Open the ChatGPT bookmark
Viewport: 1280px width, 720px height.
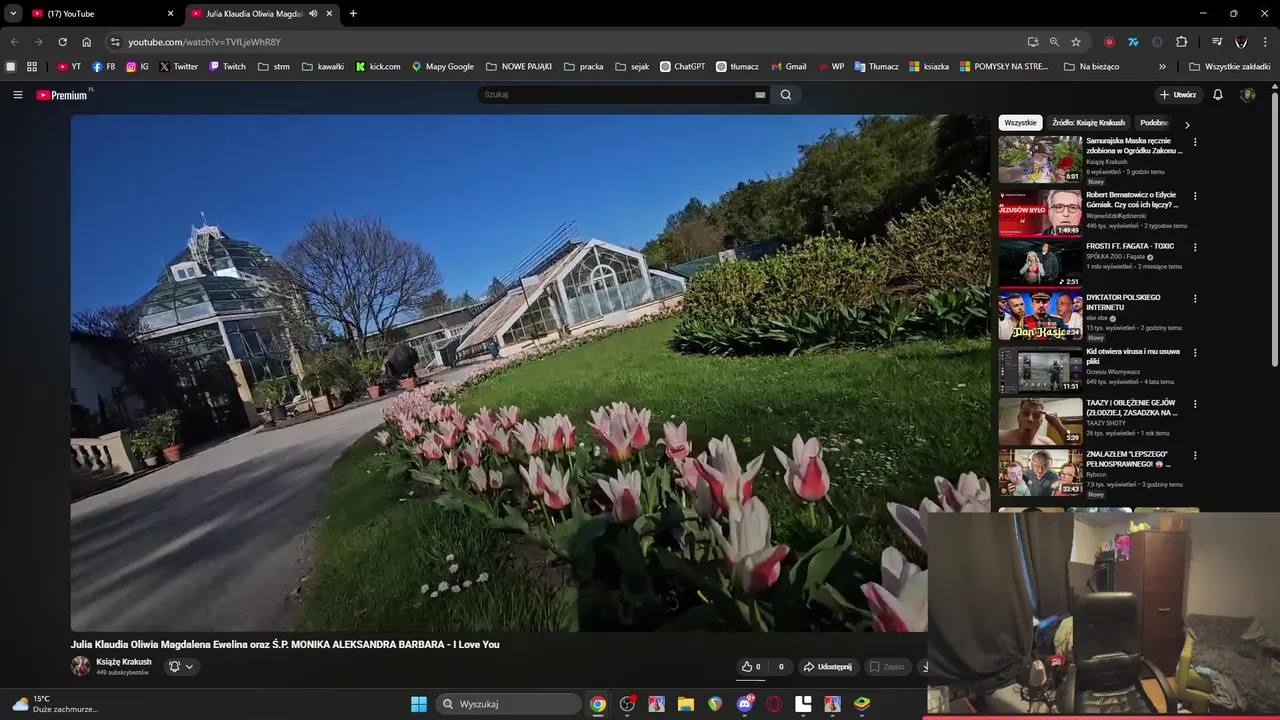pos(682,67)
